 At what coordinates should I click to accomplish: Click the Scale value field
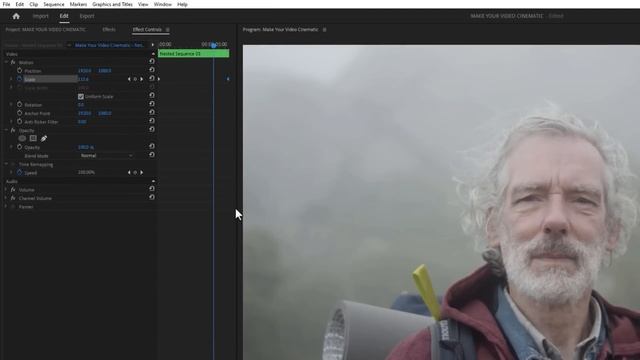83,79
